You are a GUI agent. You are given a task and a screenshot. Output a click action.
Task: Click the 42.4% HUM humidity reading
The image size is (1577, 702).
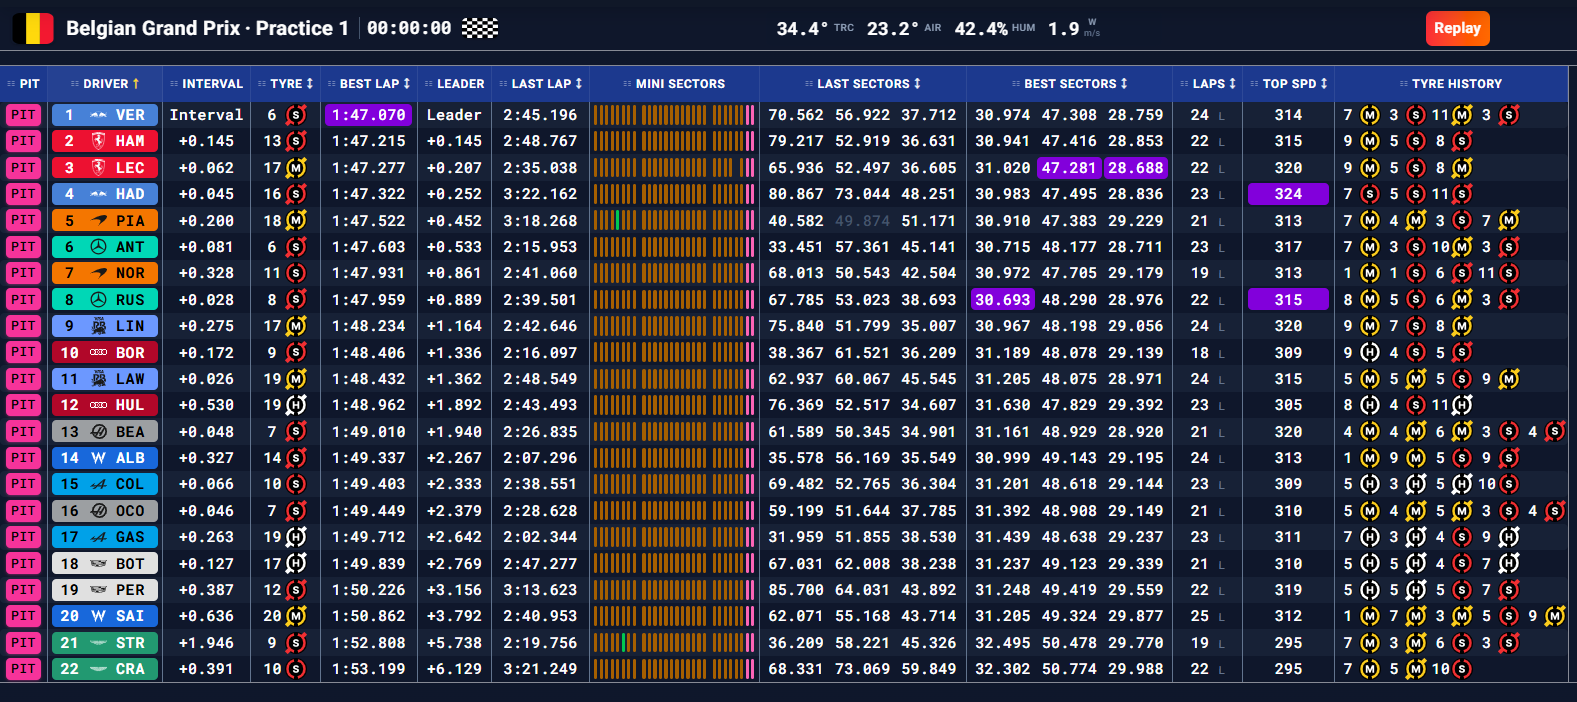(995, 29)
